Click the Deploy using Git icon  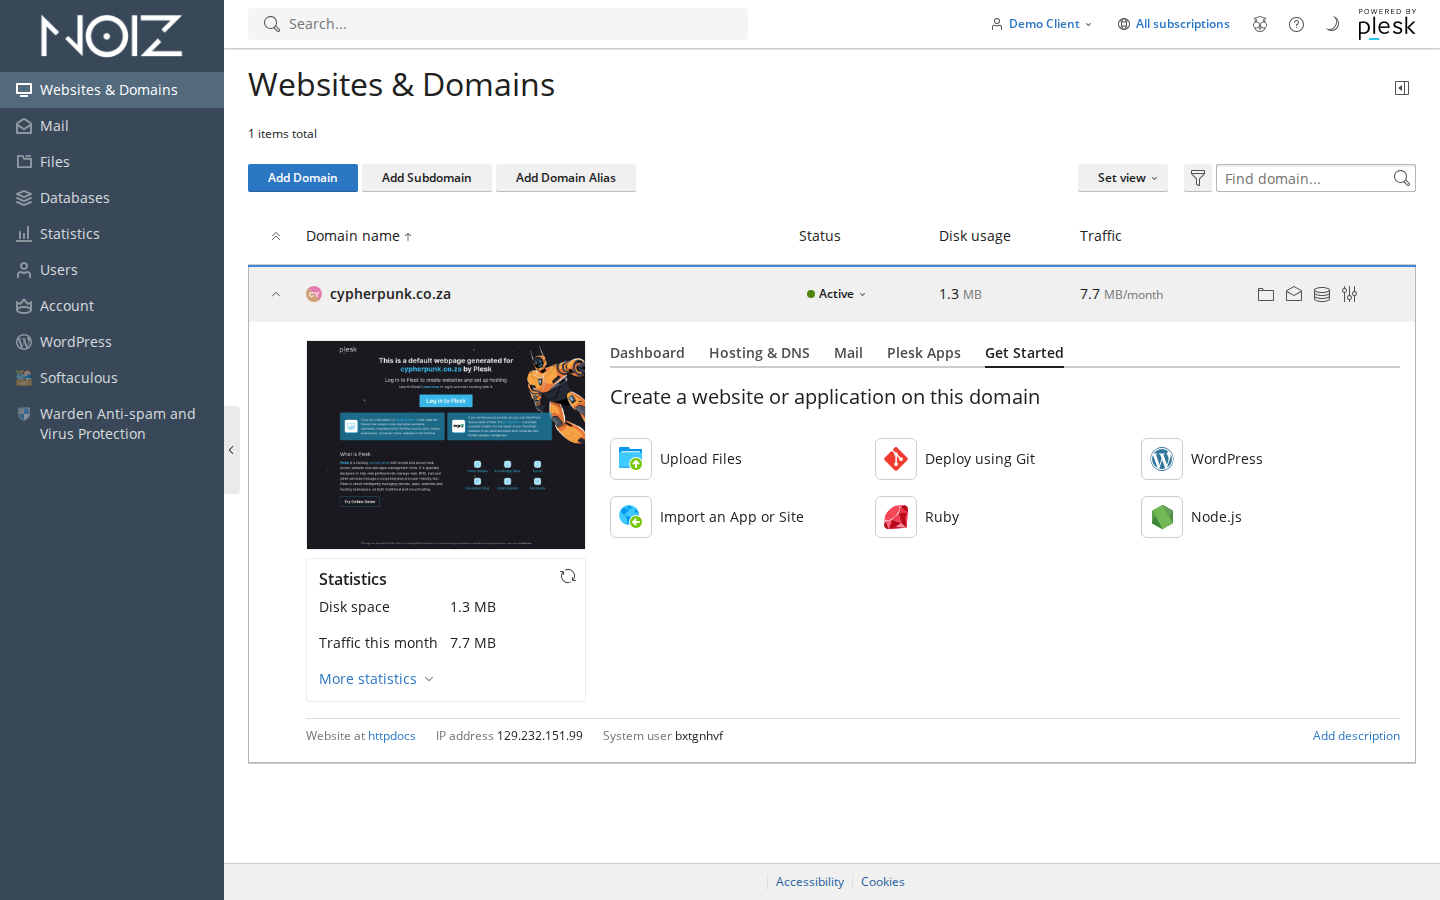(896, 459)
